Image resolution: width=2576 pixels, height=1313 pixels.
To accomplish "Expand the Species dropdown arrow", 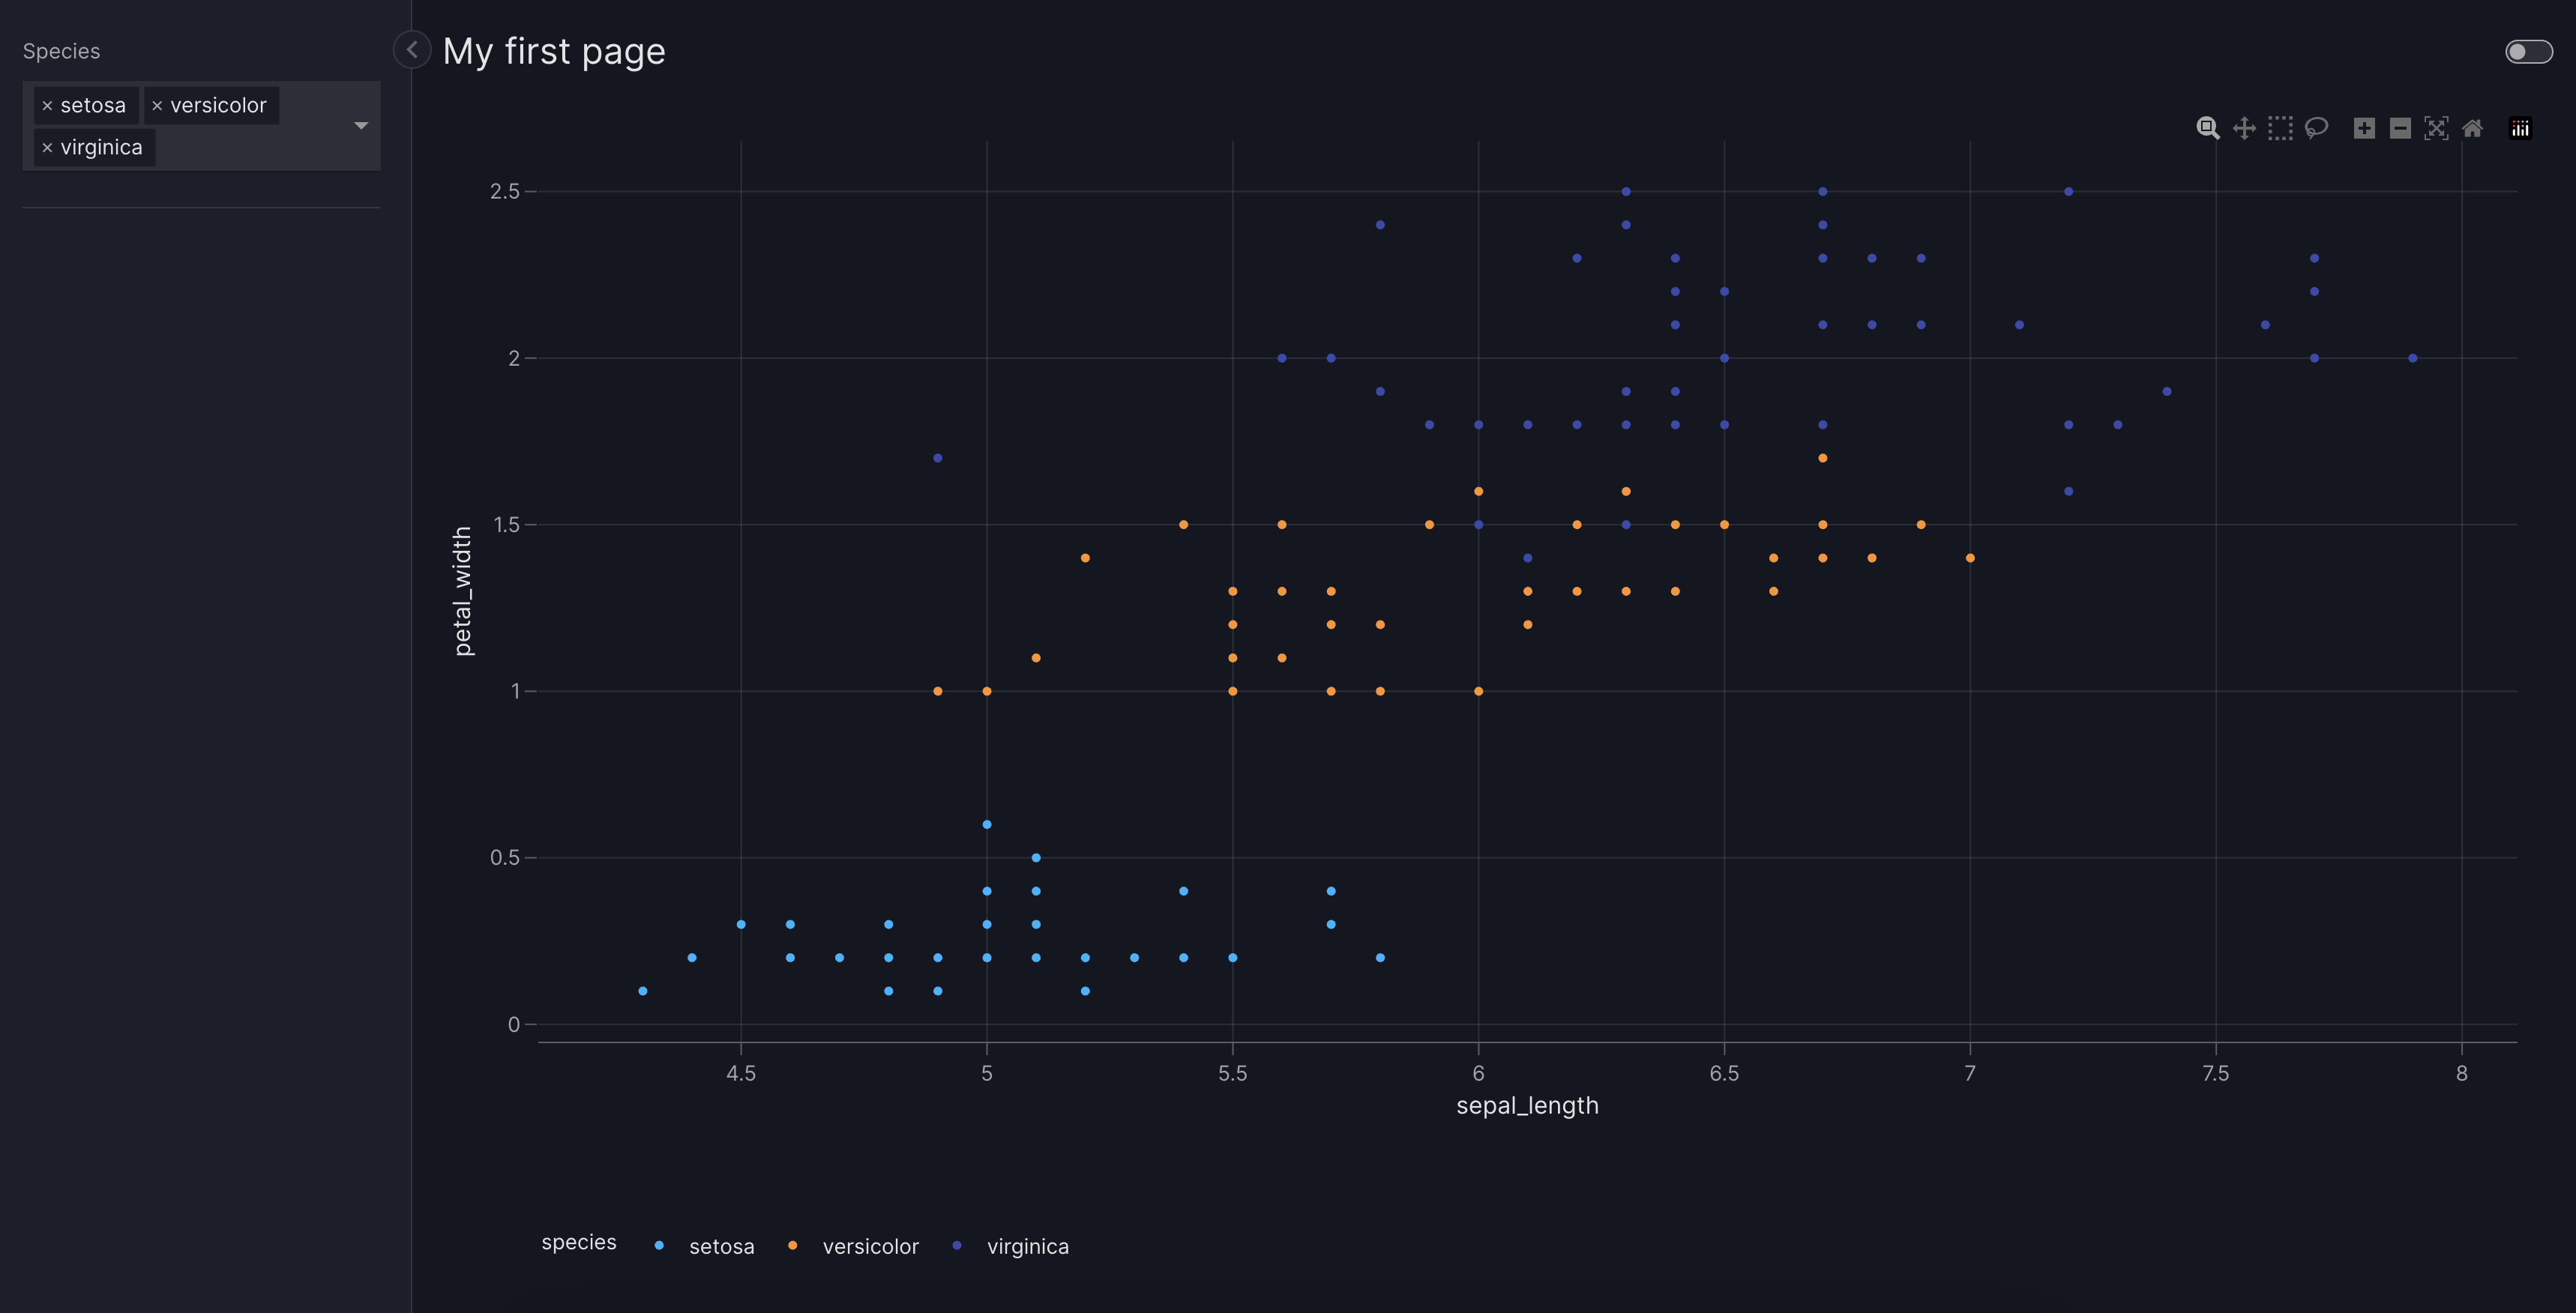I will (x=361, y=126).
